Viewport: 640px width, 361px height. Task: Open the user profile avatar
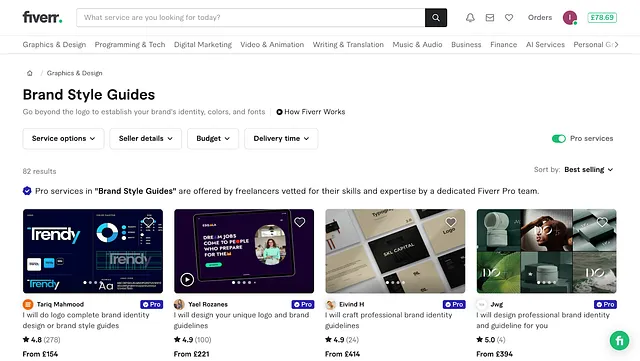pyautogui.click(x=569, y=18)
